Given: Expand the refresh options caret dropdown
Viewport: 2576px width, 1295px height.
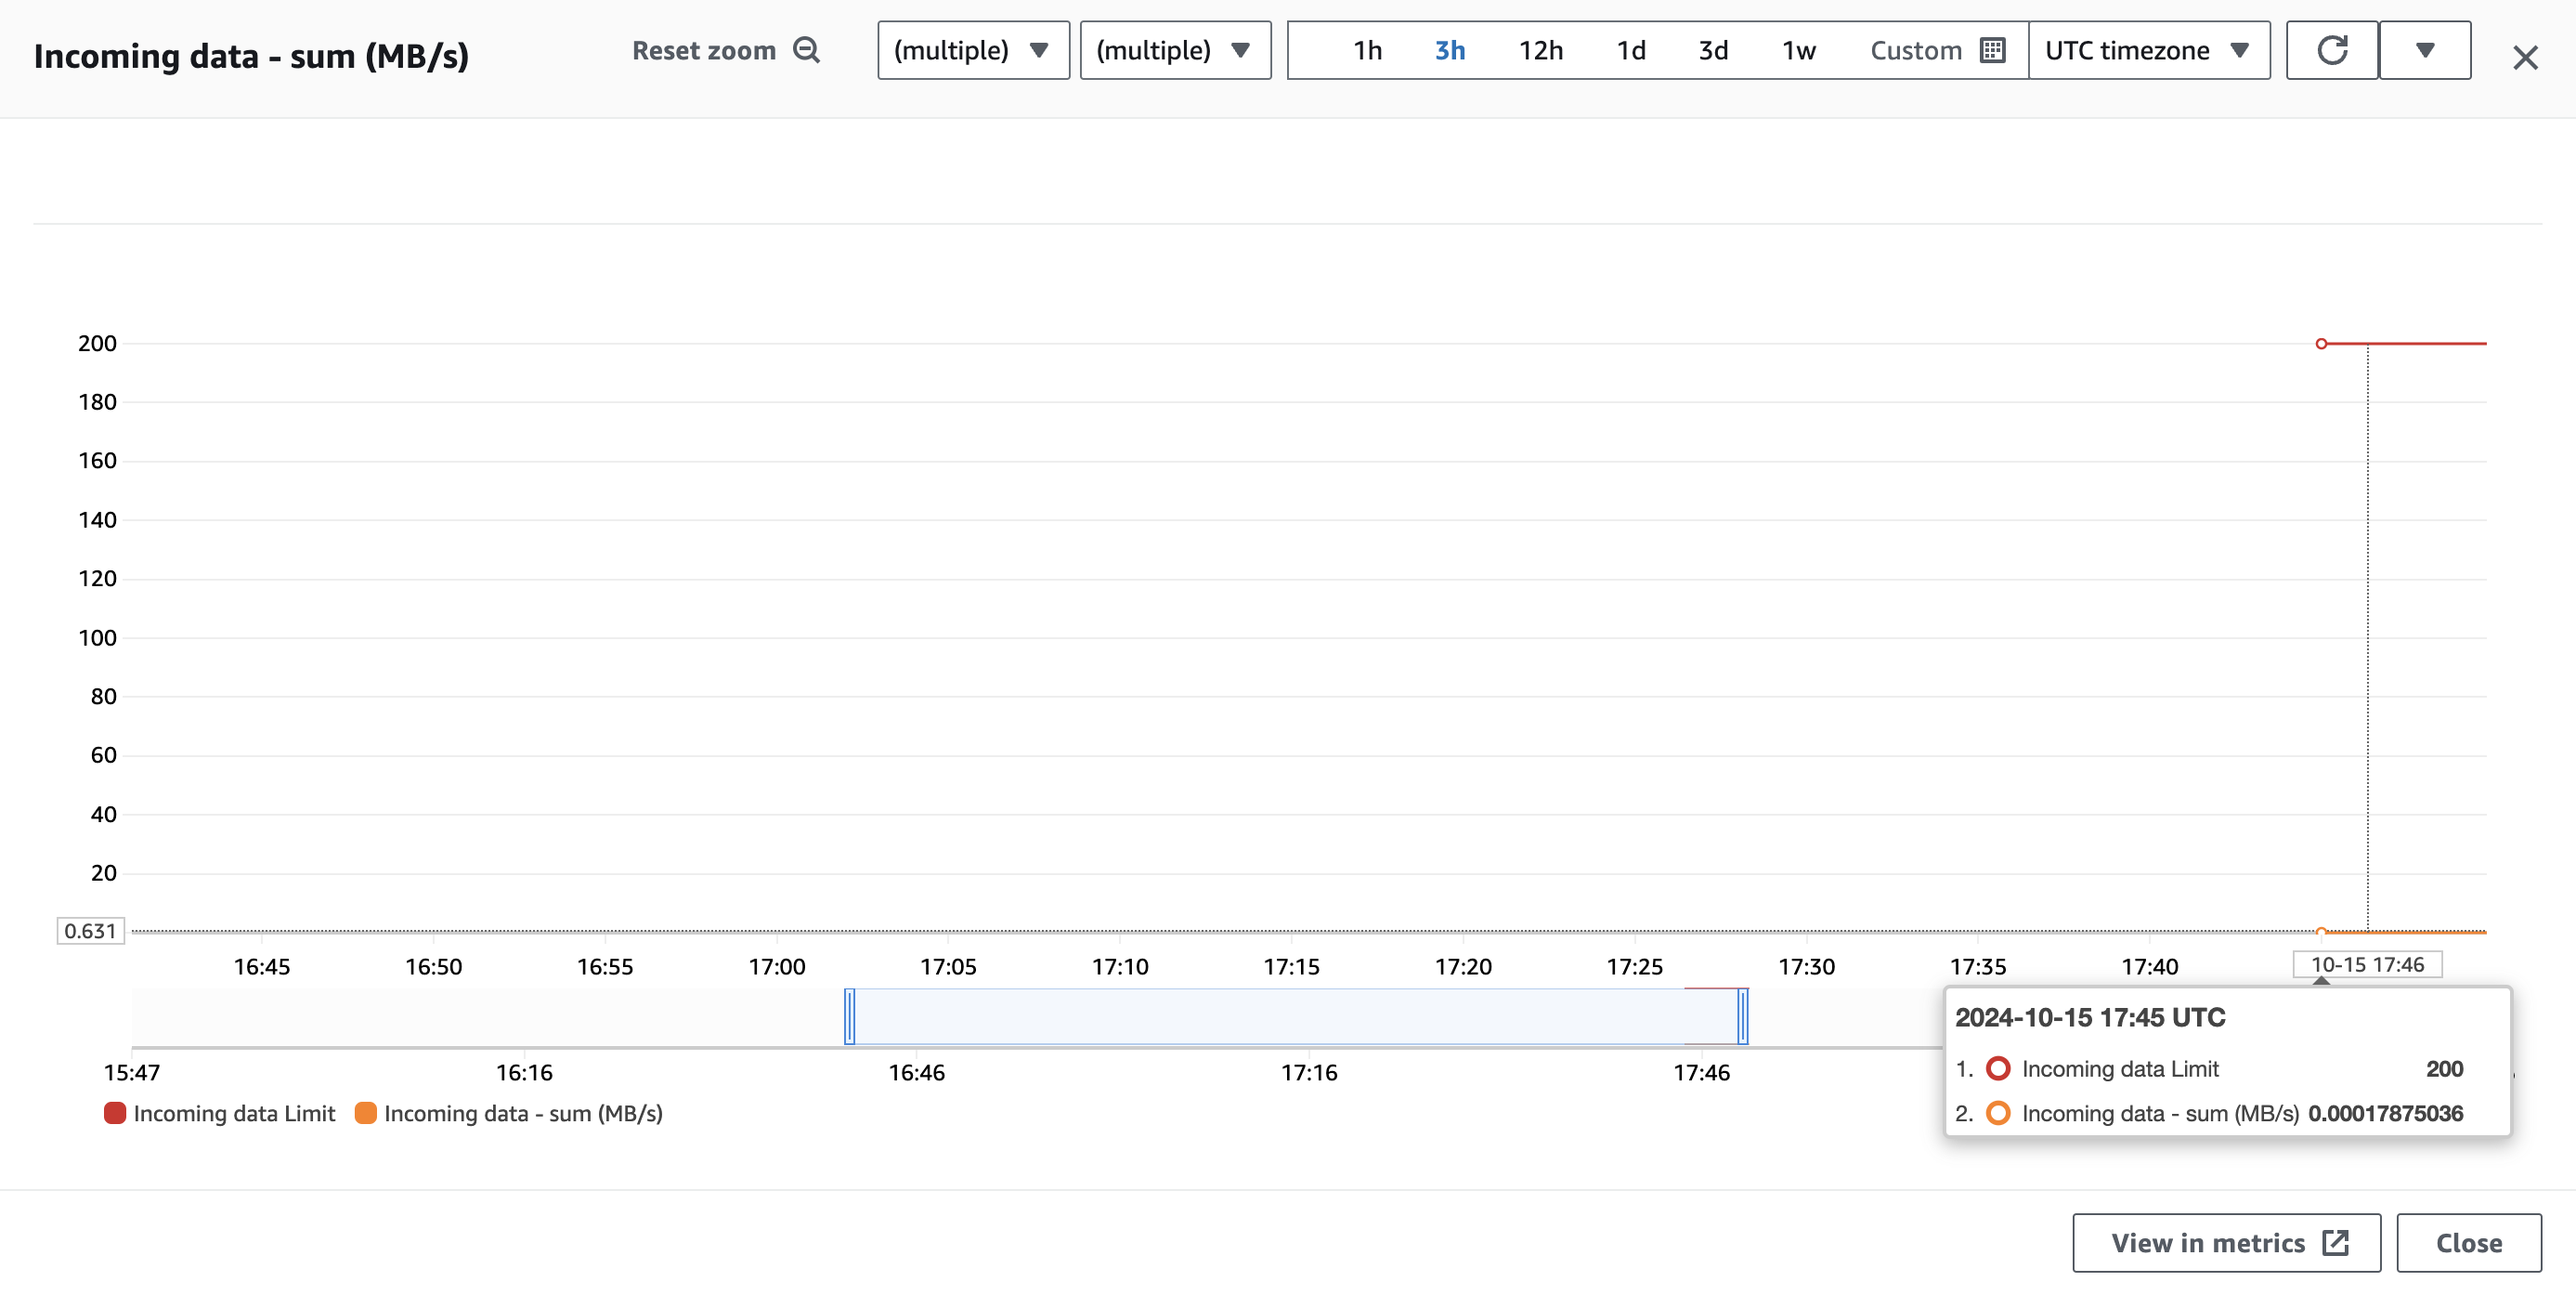Looking at the screenshot, I should [2425, 50].
